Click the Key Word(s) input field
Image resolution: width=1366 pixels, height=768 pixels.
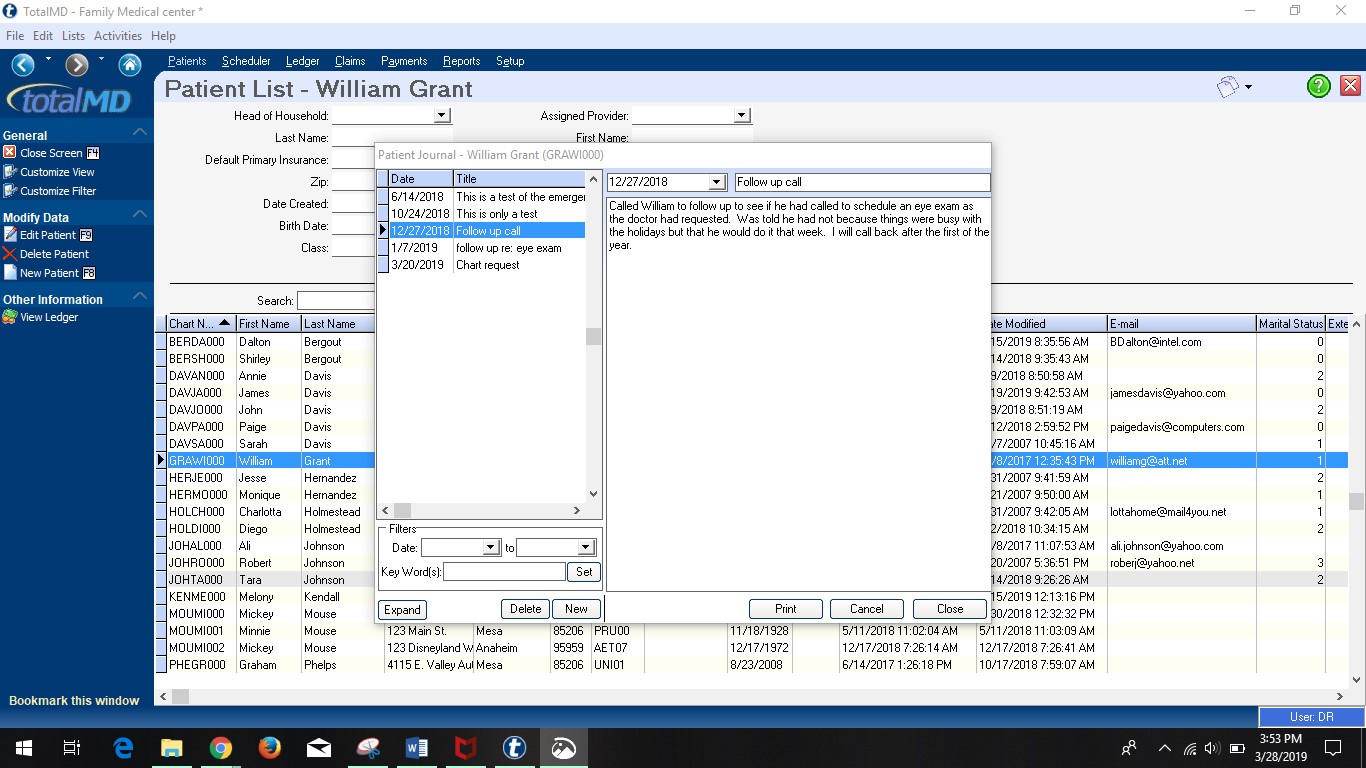[504, 572]
